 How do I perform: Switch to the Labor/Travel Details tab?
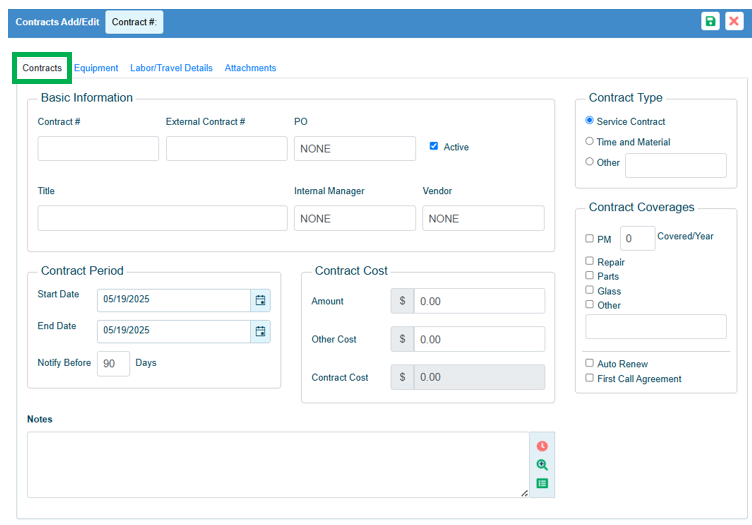click(171, 68)
